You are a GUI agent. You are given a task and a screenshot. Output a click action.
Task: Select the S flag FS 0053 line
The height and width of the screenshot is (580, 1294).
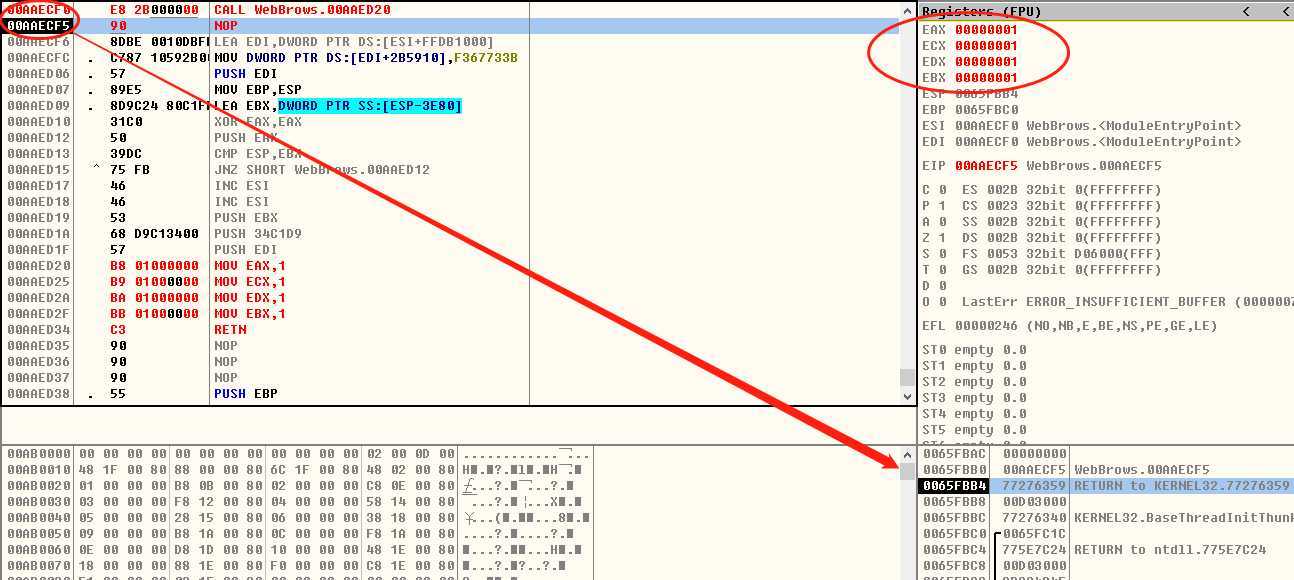click(x=1041, y=254)
